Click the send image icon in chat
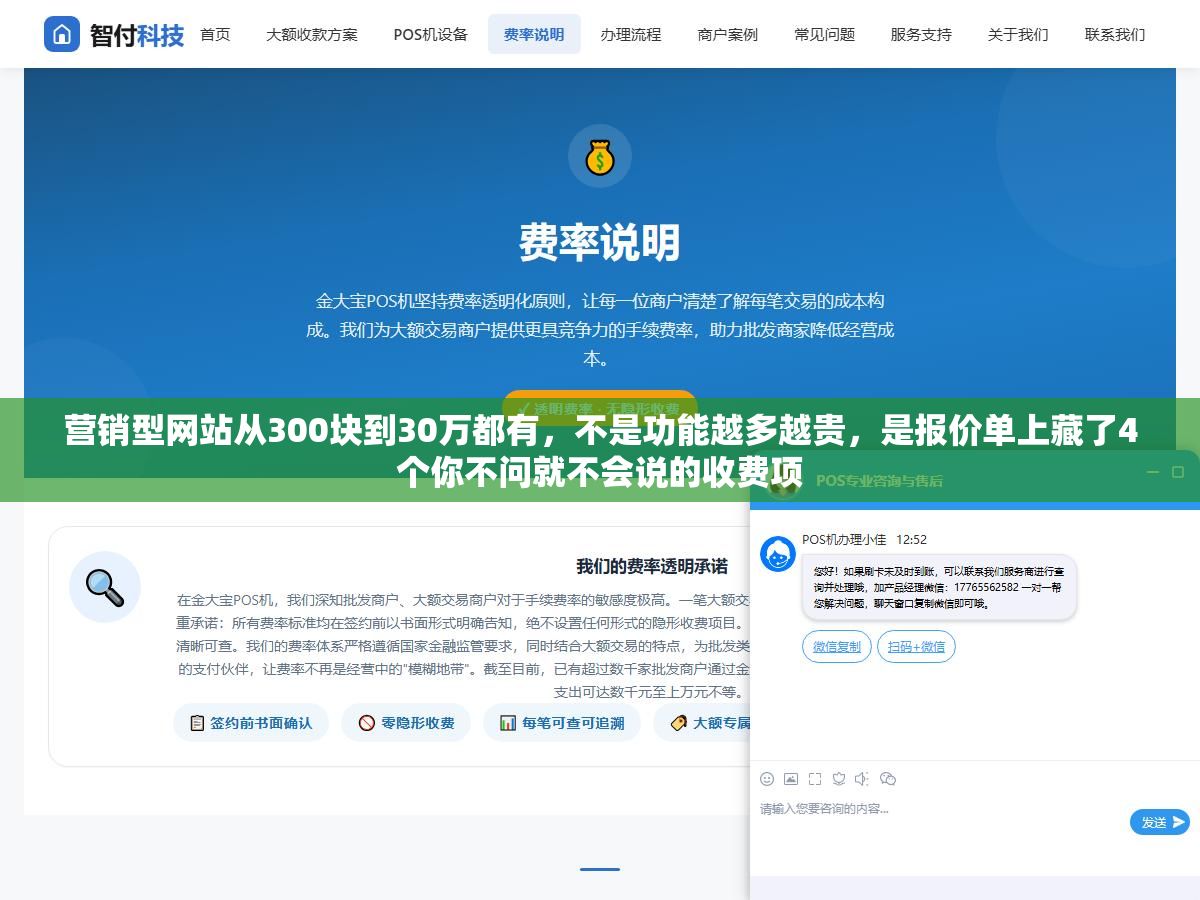The image size is (1200, 900). [791, 778]
